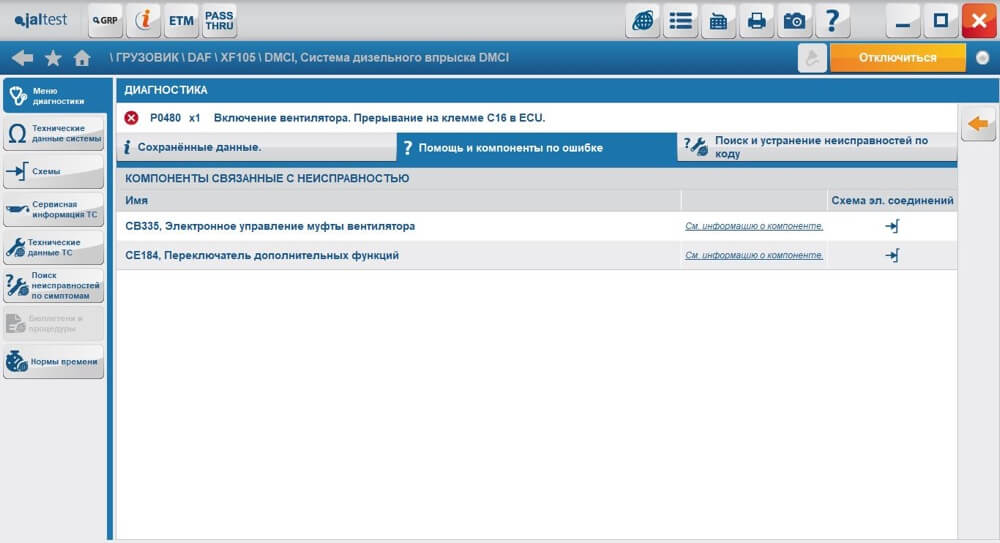
Task: Open Сервисная информация ТС
Action: pyautogui.click(x=54, y=209)
